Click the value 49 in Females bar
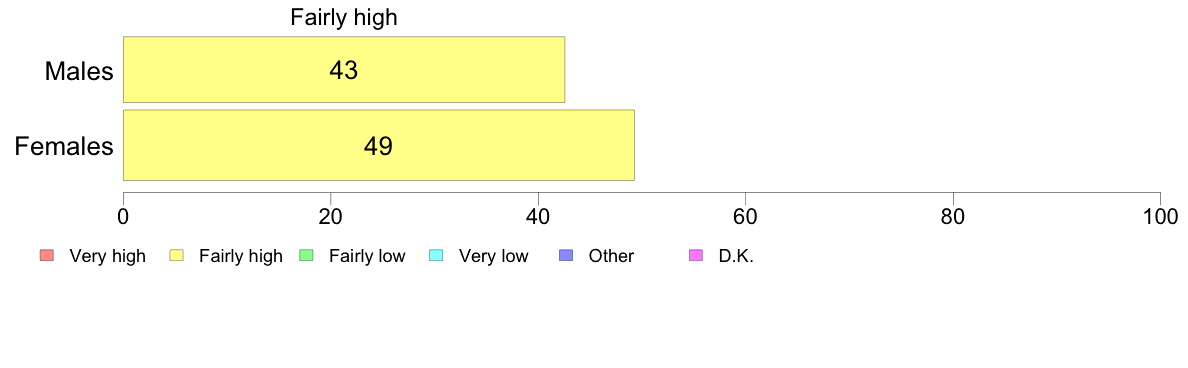The image size is (1188, 368). [x=378, y=146]
